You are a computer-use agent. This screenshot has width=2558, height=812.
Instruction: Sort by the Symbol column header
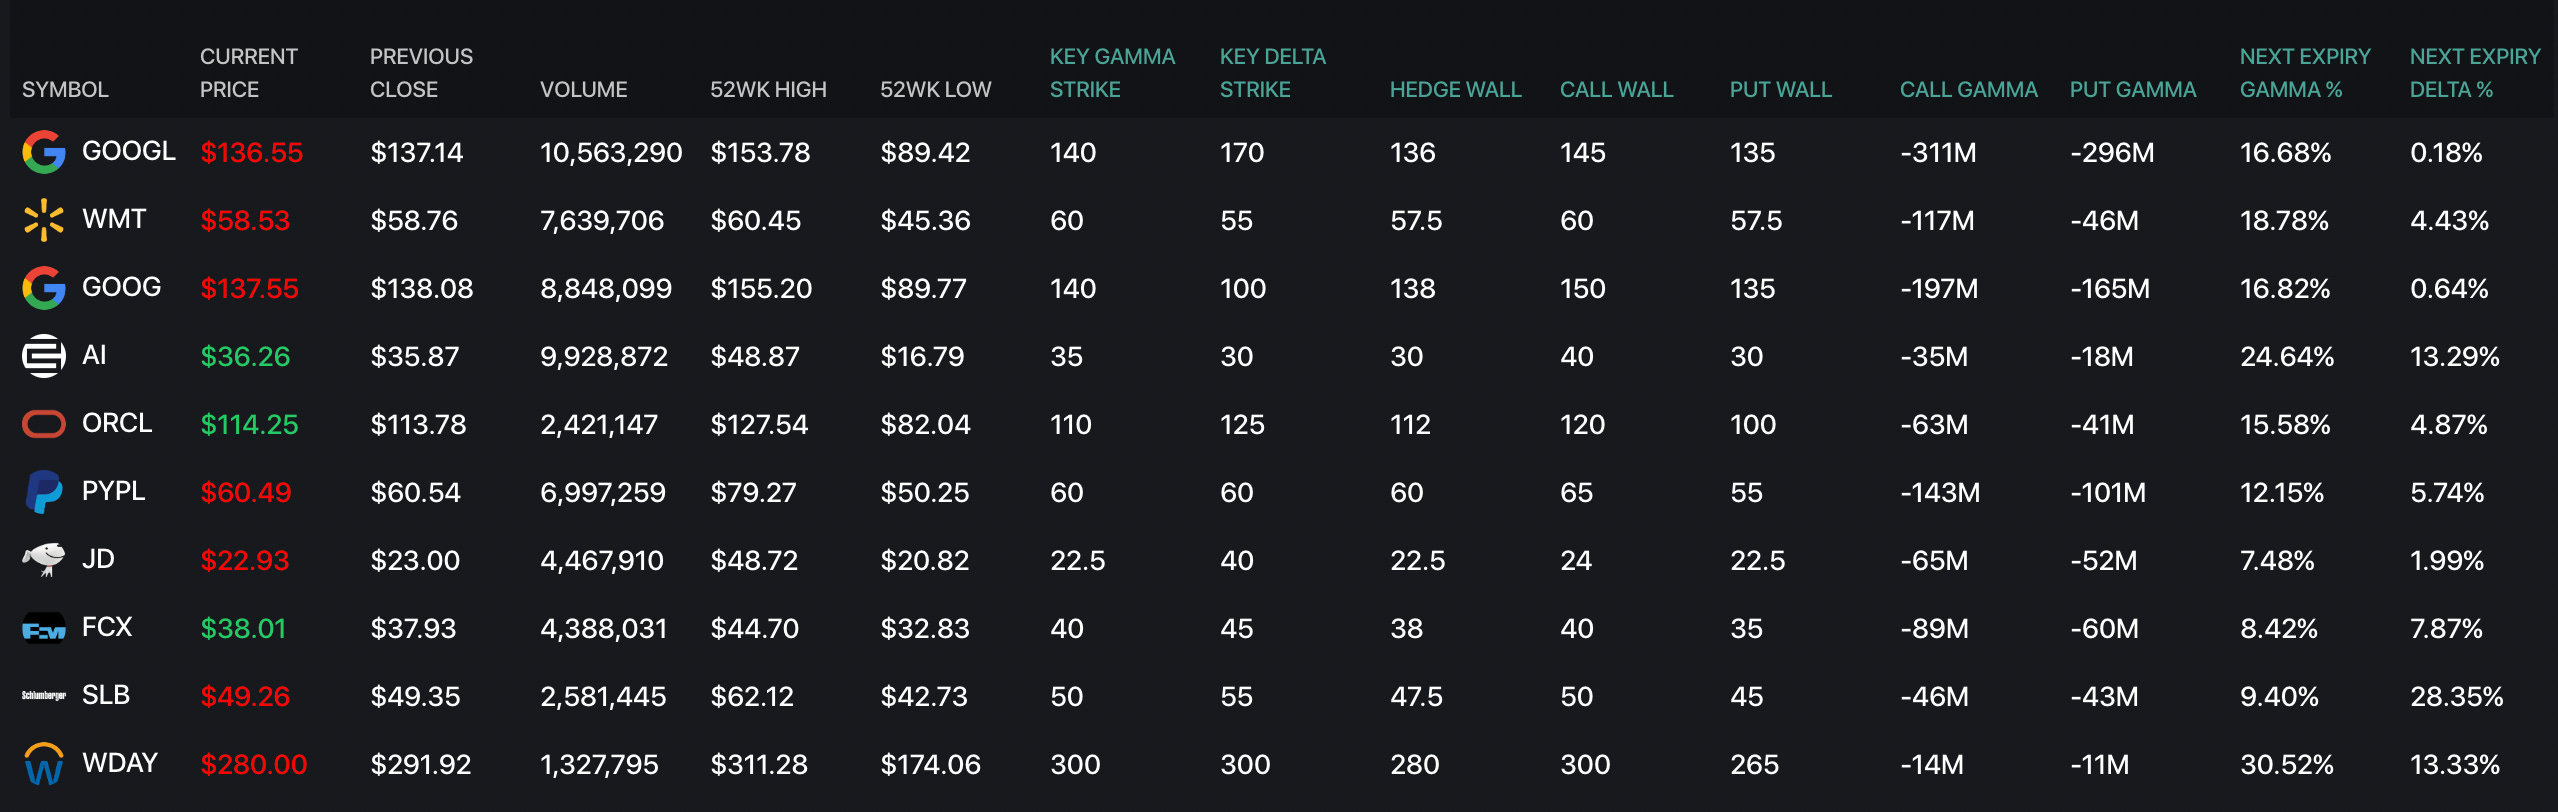pyautogui.click(x=65, y=90)
